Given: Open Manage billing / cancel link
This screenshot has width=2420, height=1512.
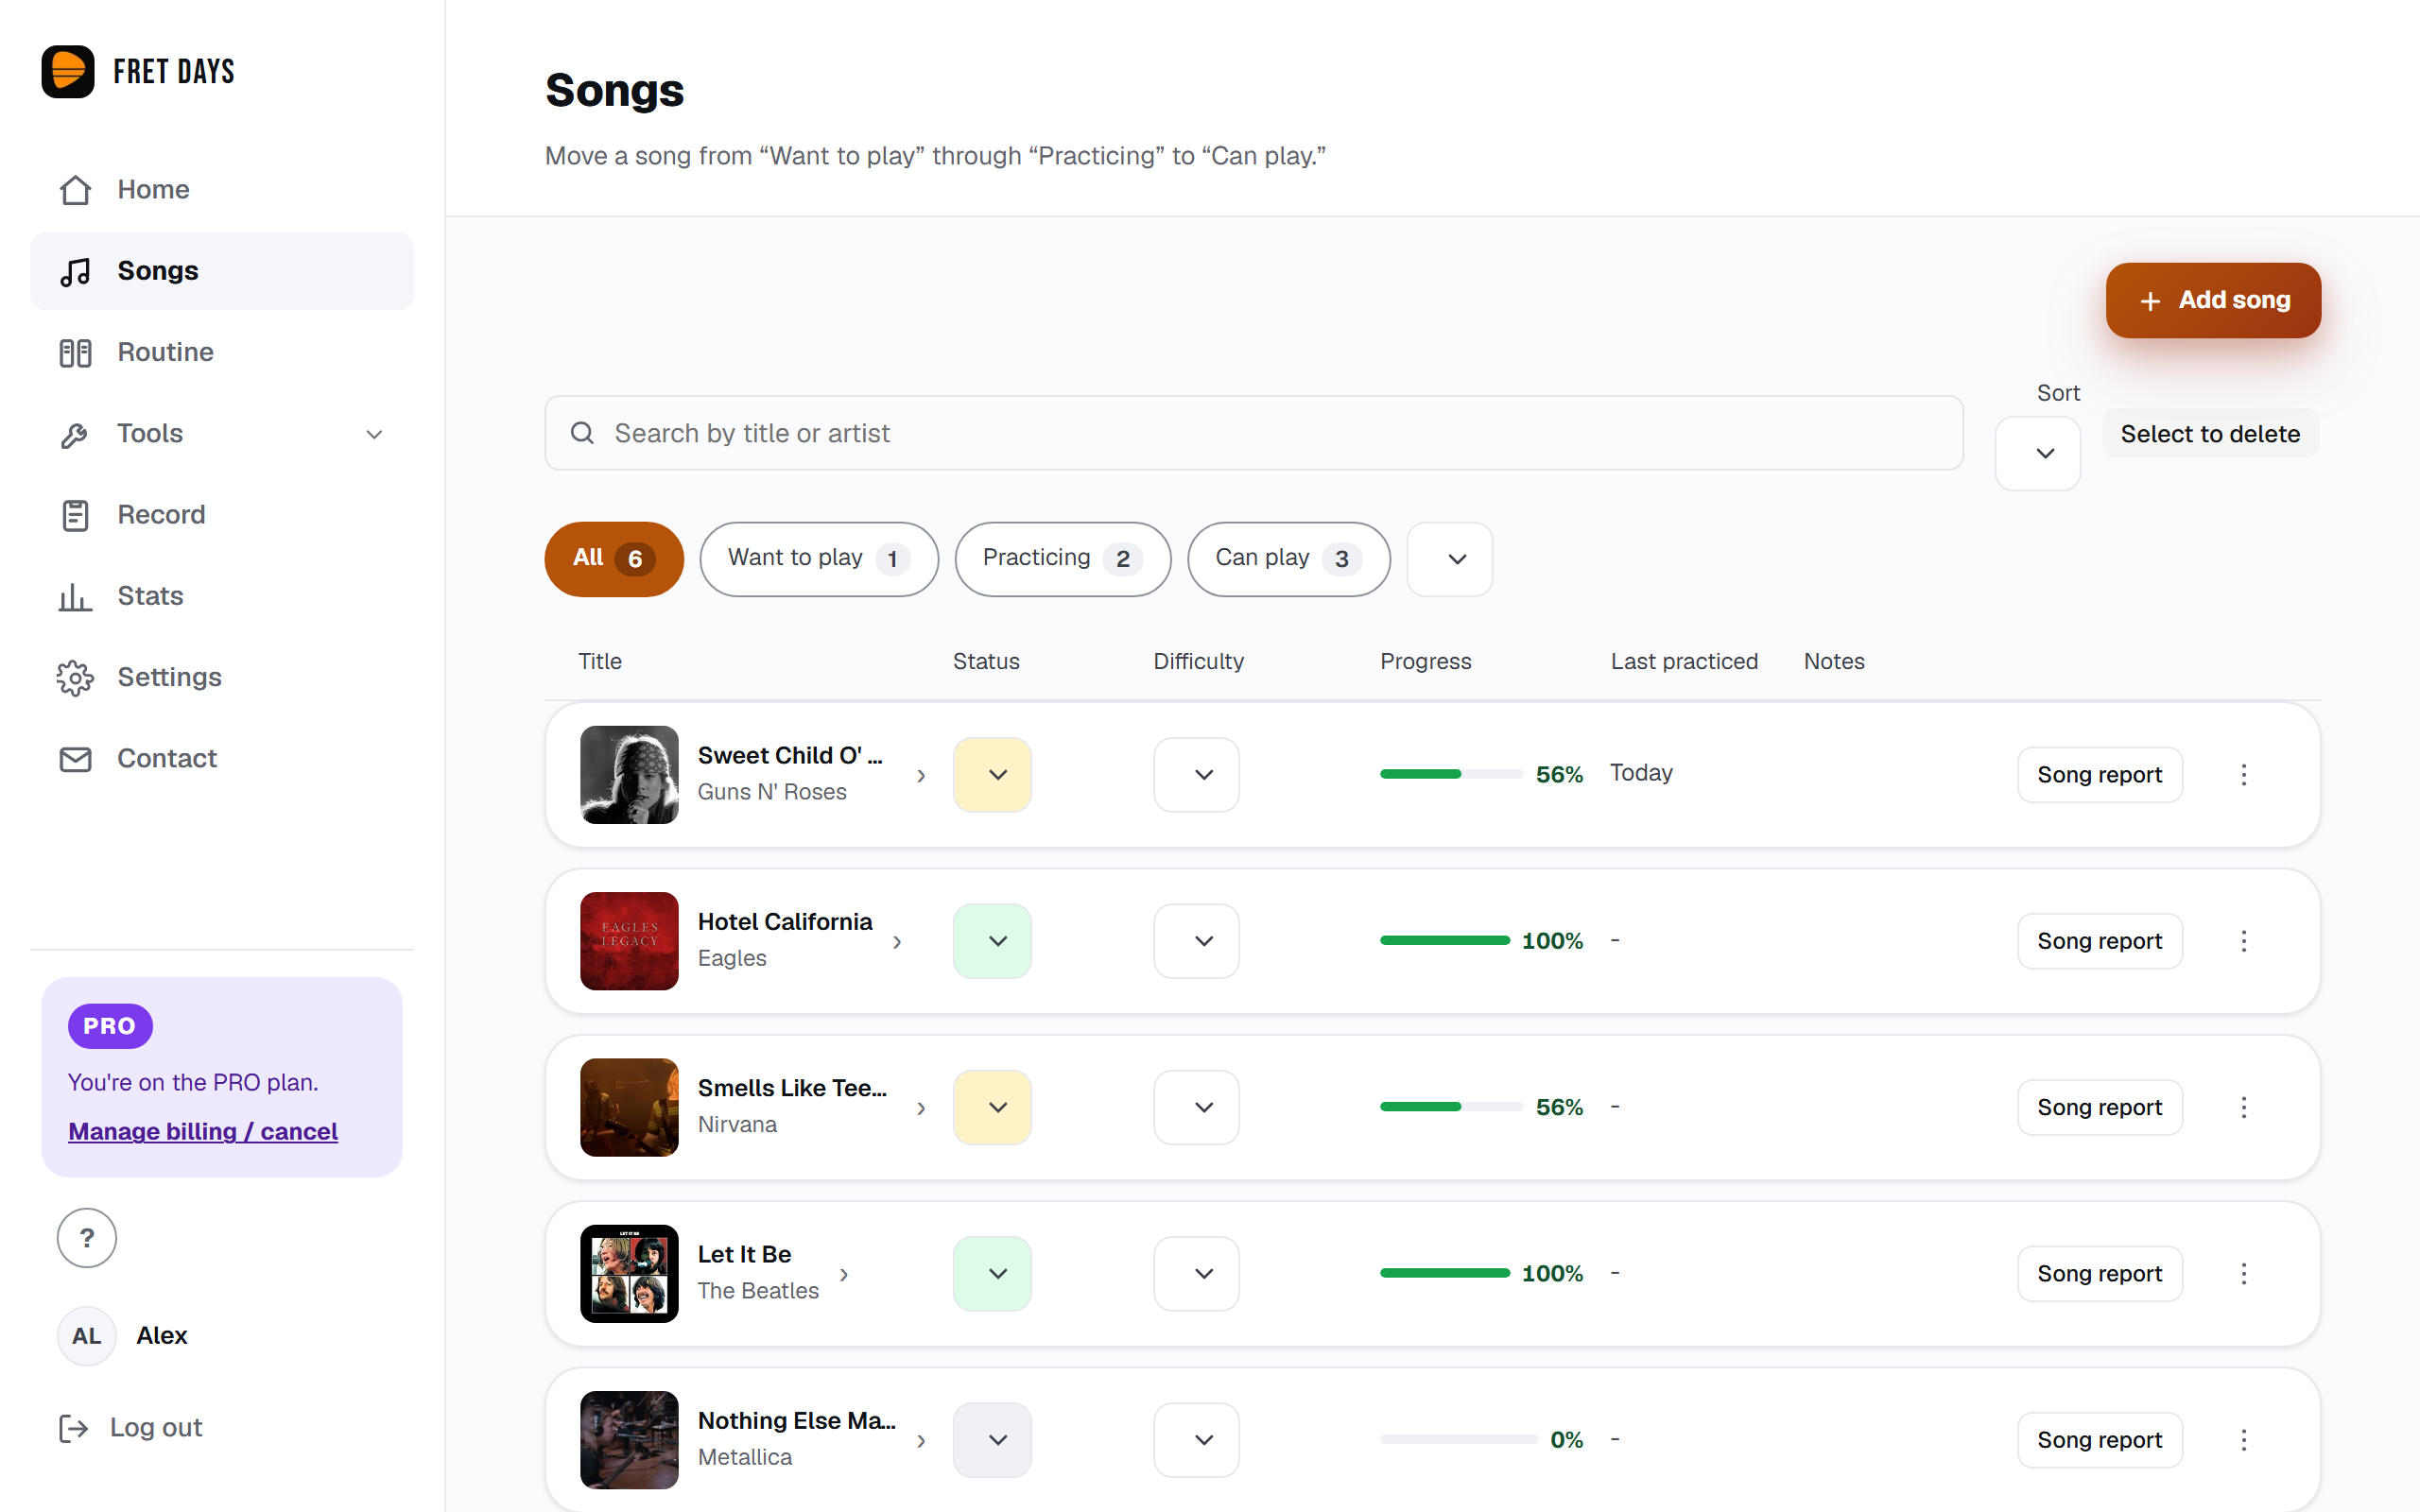Looking at the screenshot, I should [203, 1131].
